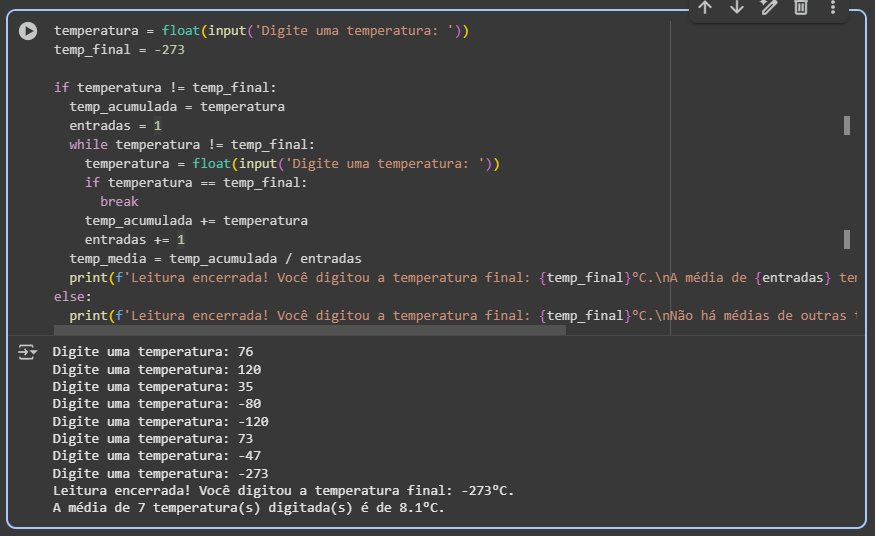
Task: Click the lower marker on right scroll gutter
Action: [847, 239]
